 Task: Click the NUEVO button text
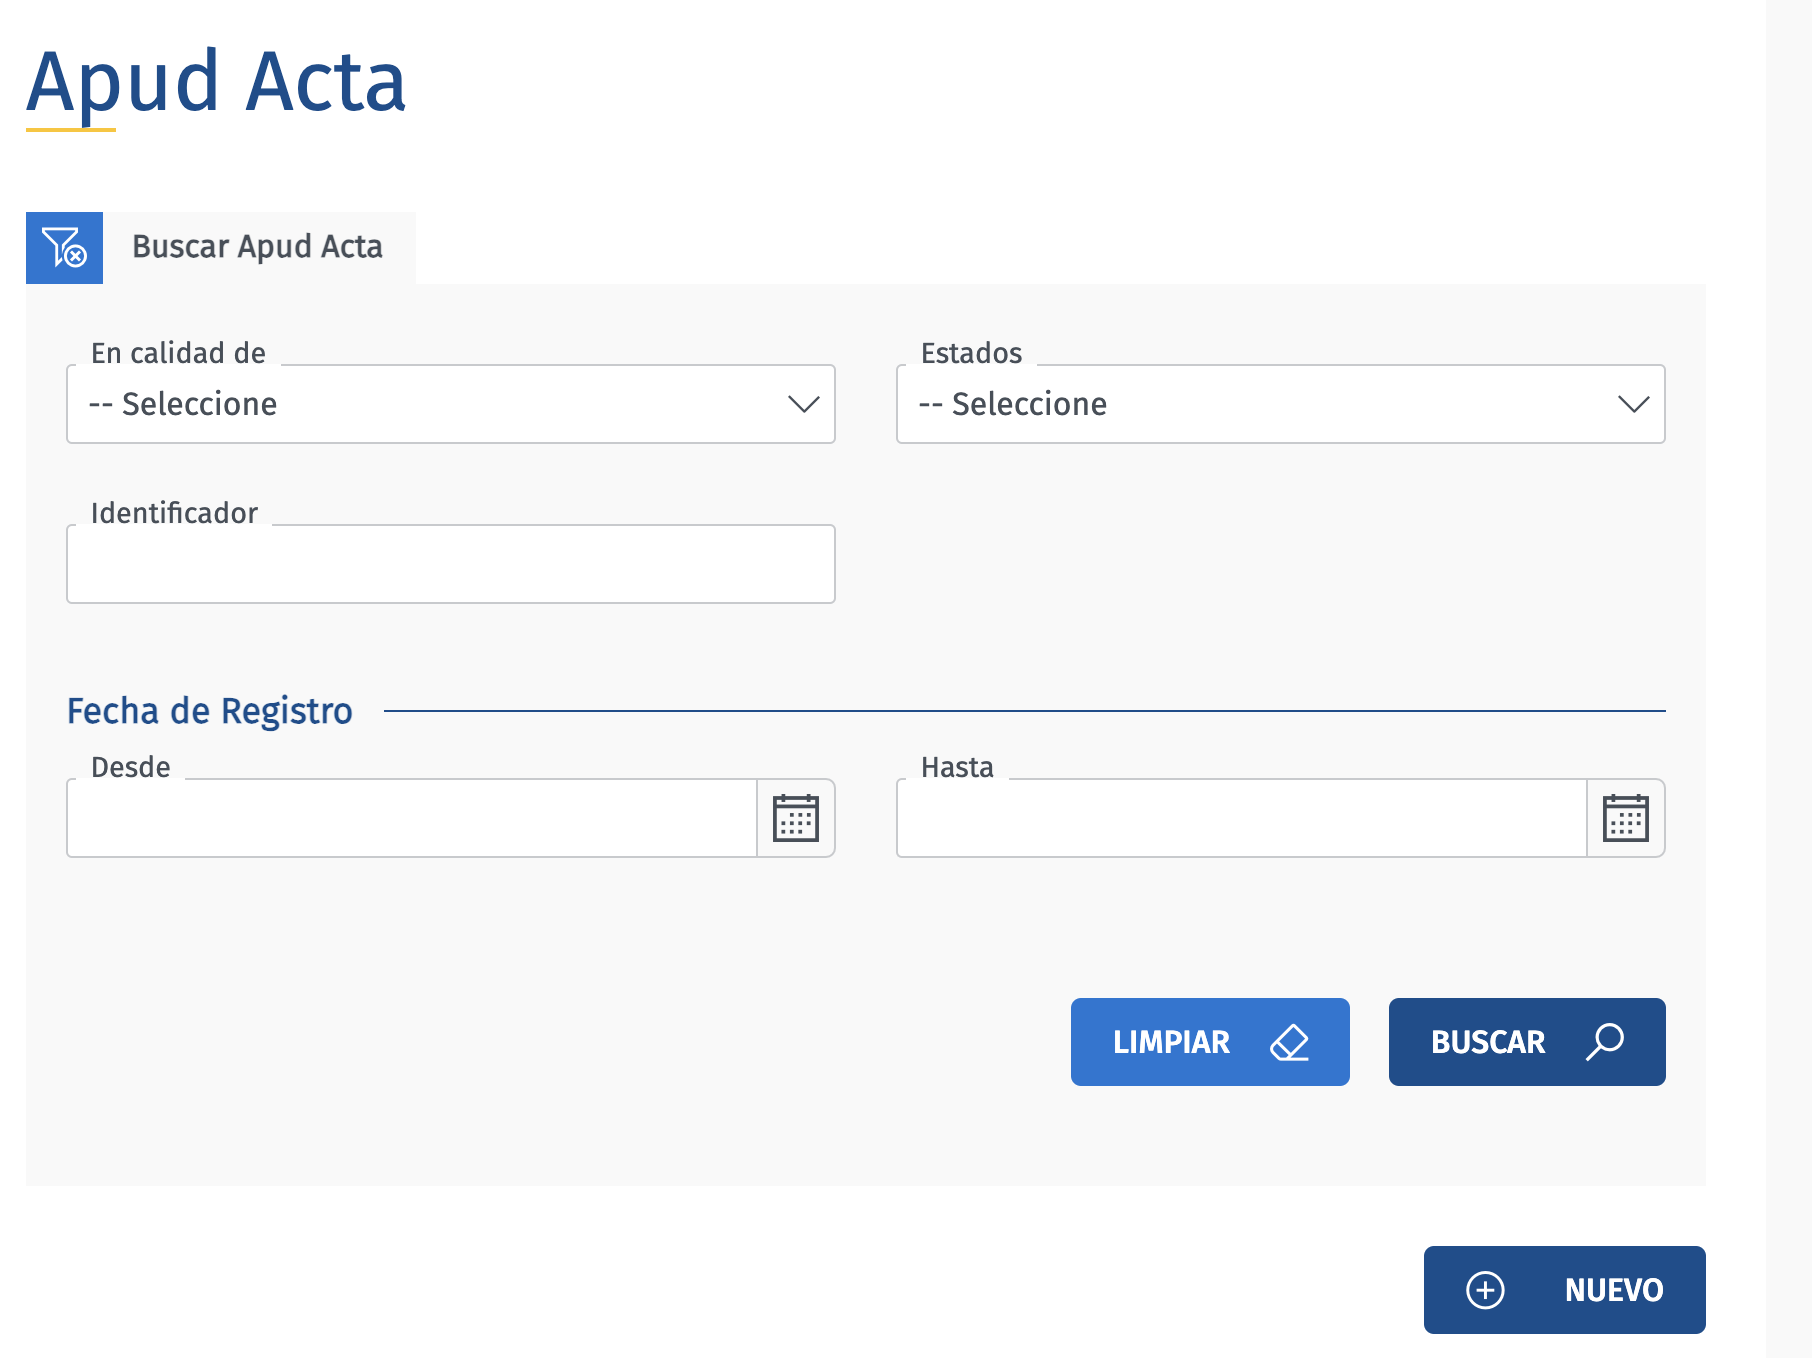pyautogui.click(x=1613, y=1290)
